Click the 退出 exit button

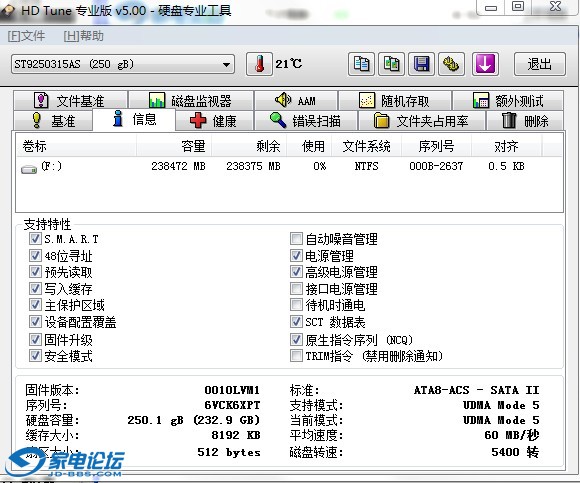(540, 64)
